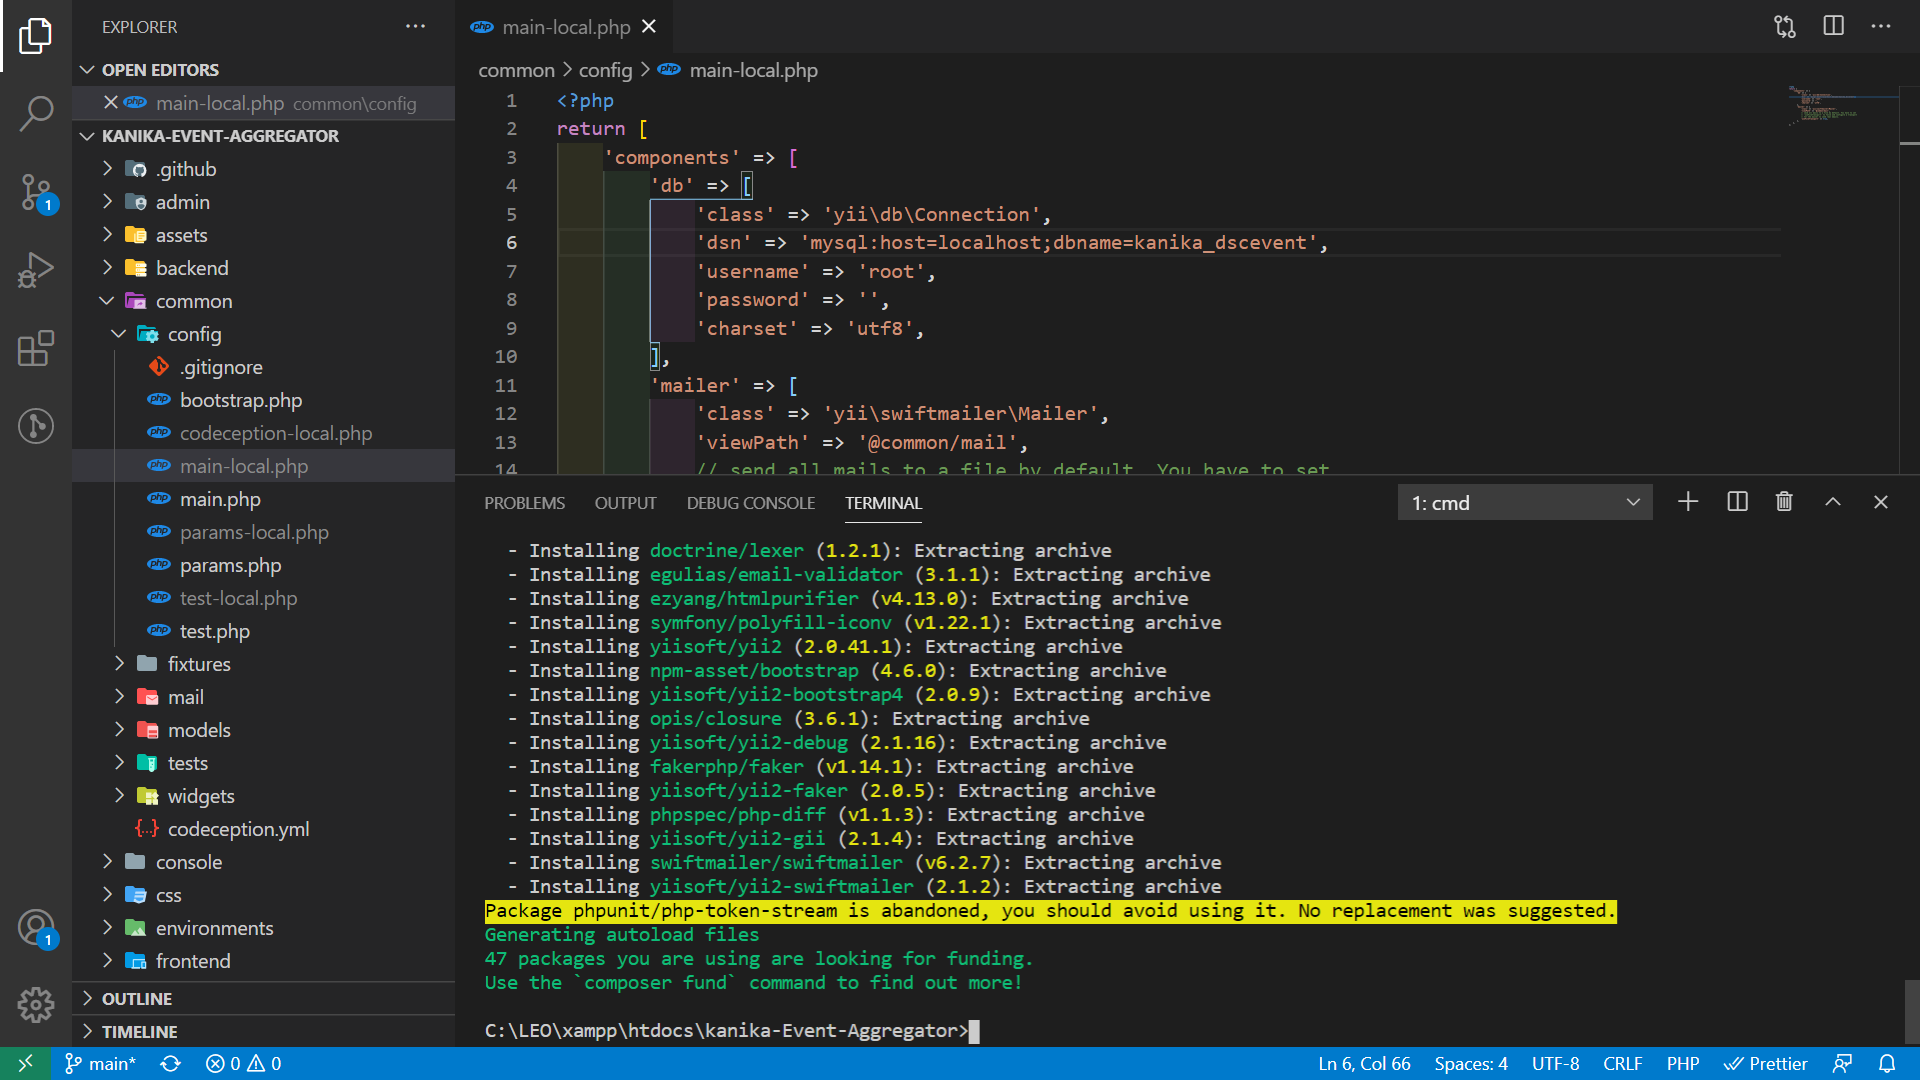Close the main-local.php editor tab
The image size is (1920, 1080).
(x=649, y=27)
